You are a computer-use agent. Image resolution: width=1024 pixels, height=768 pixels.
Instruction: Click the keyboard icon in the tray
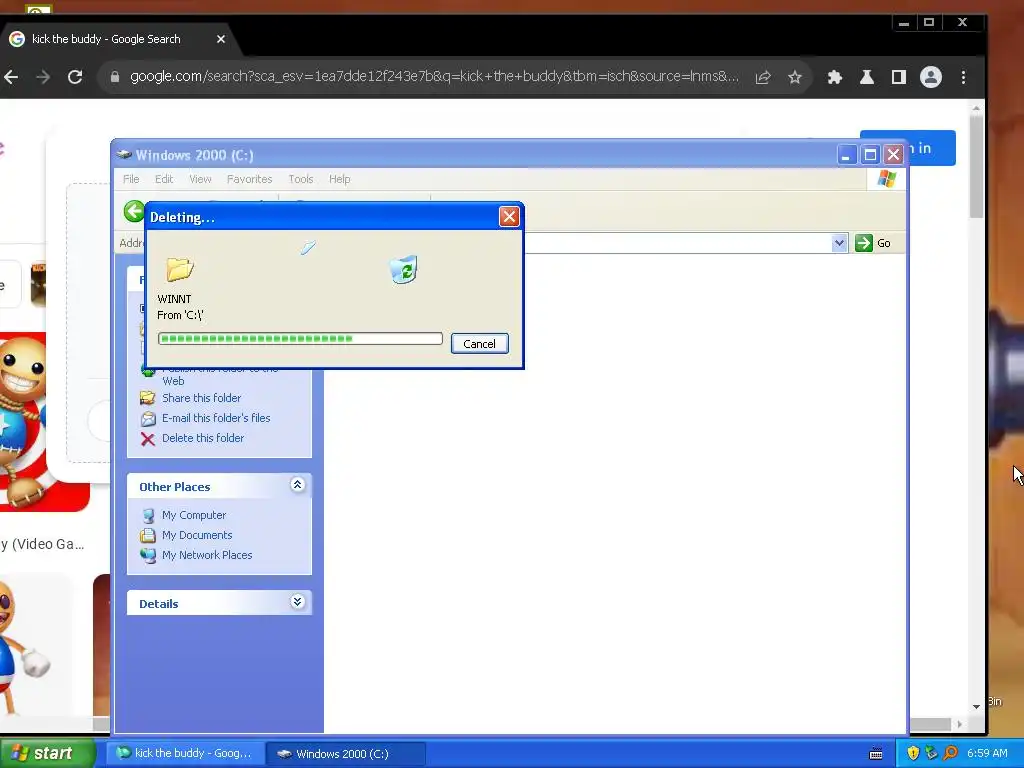point(876,754)
